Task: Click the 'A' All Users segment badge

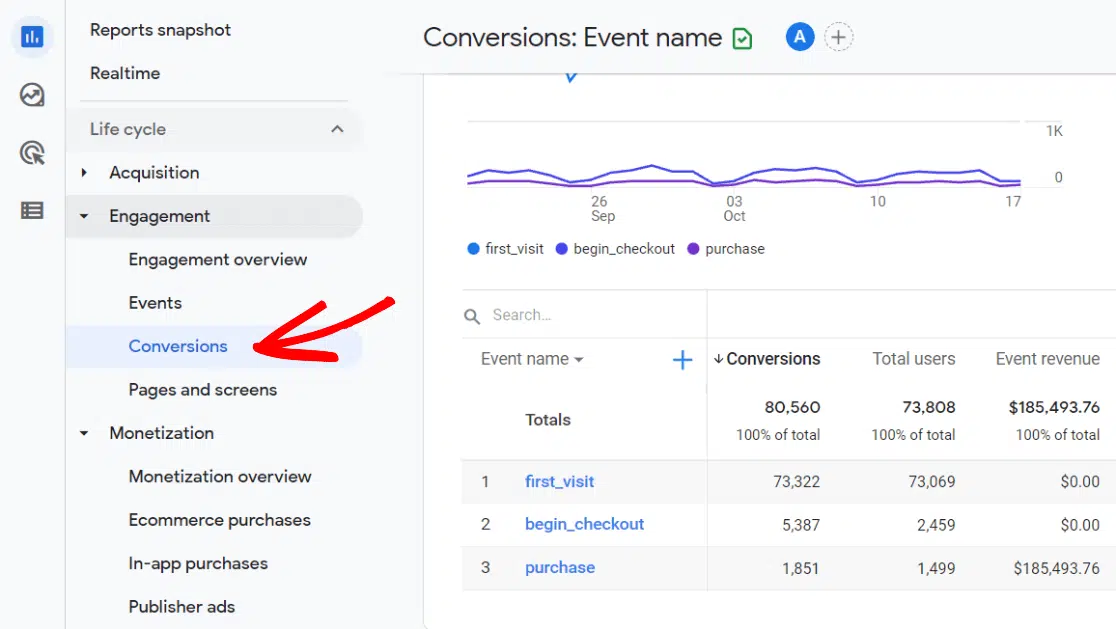Action: click(799, 38)
